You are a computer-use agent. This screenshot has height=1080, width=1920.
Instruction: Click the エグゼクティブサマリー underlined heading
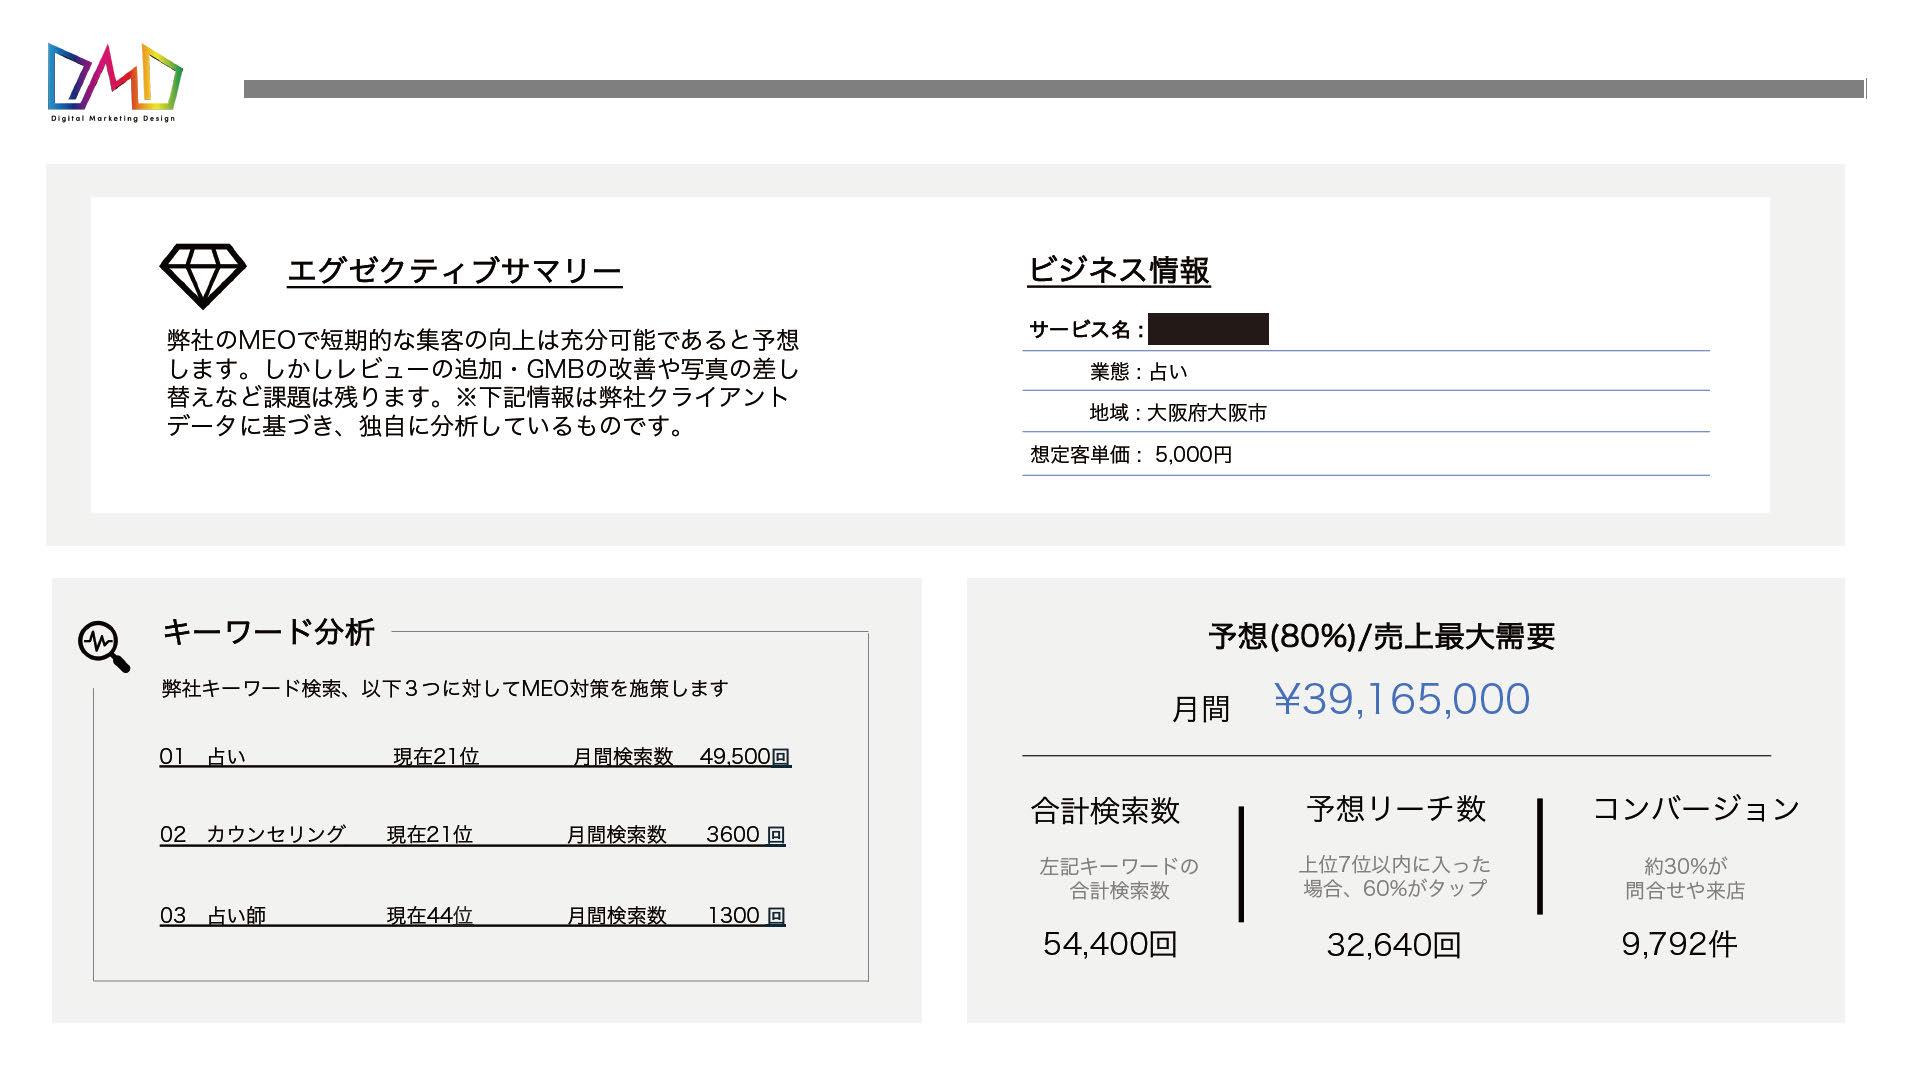point(454,271)
